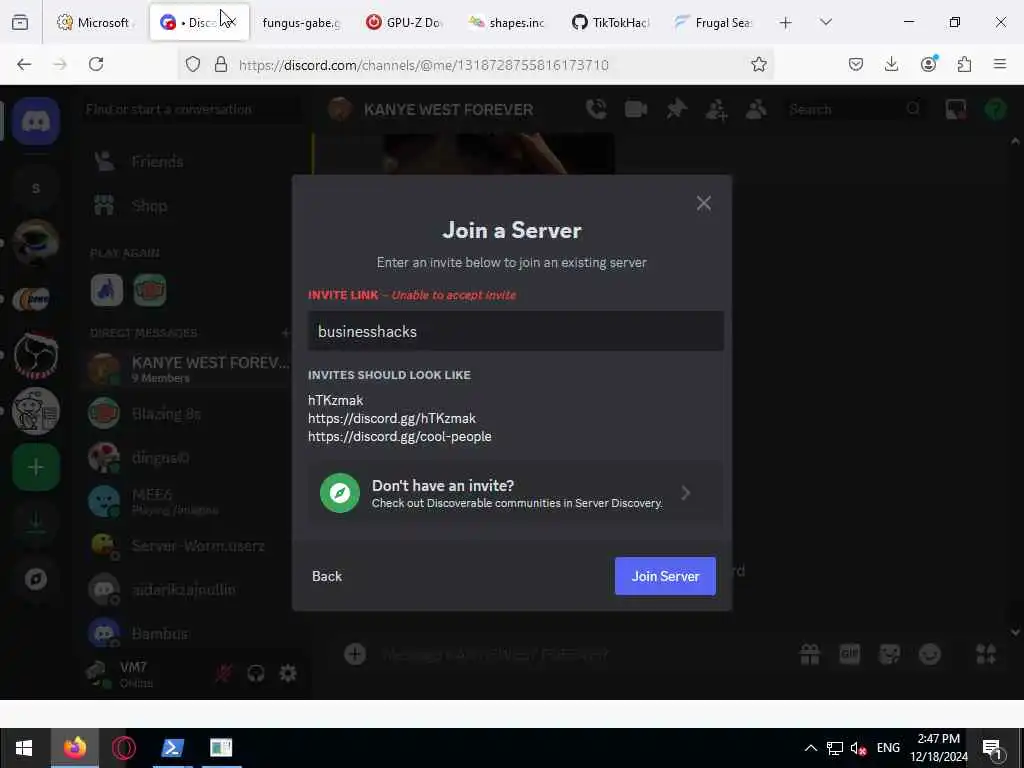Open the Windows notification center
Screen dimensions: 1024x768
tap(992, 748)
